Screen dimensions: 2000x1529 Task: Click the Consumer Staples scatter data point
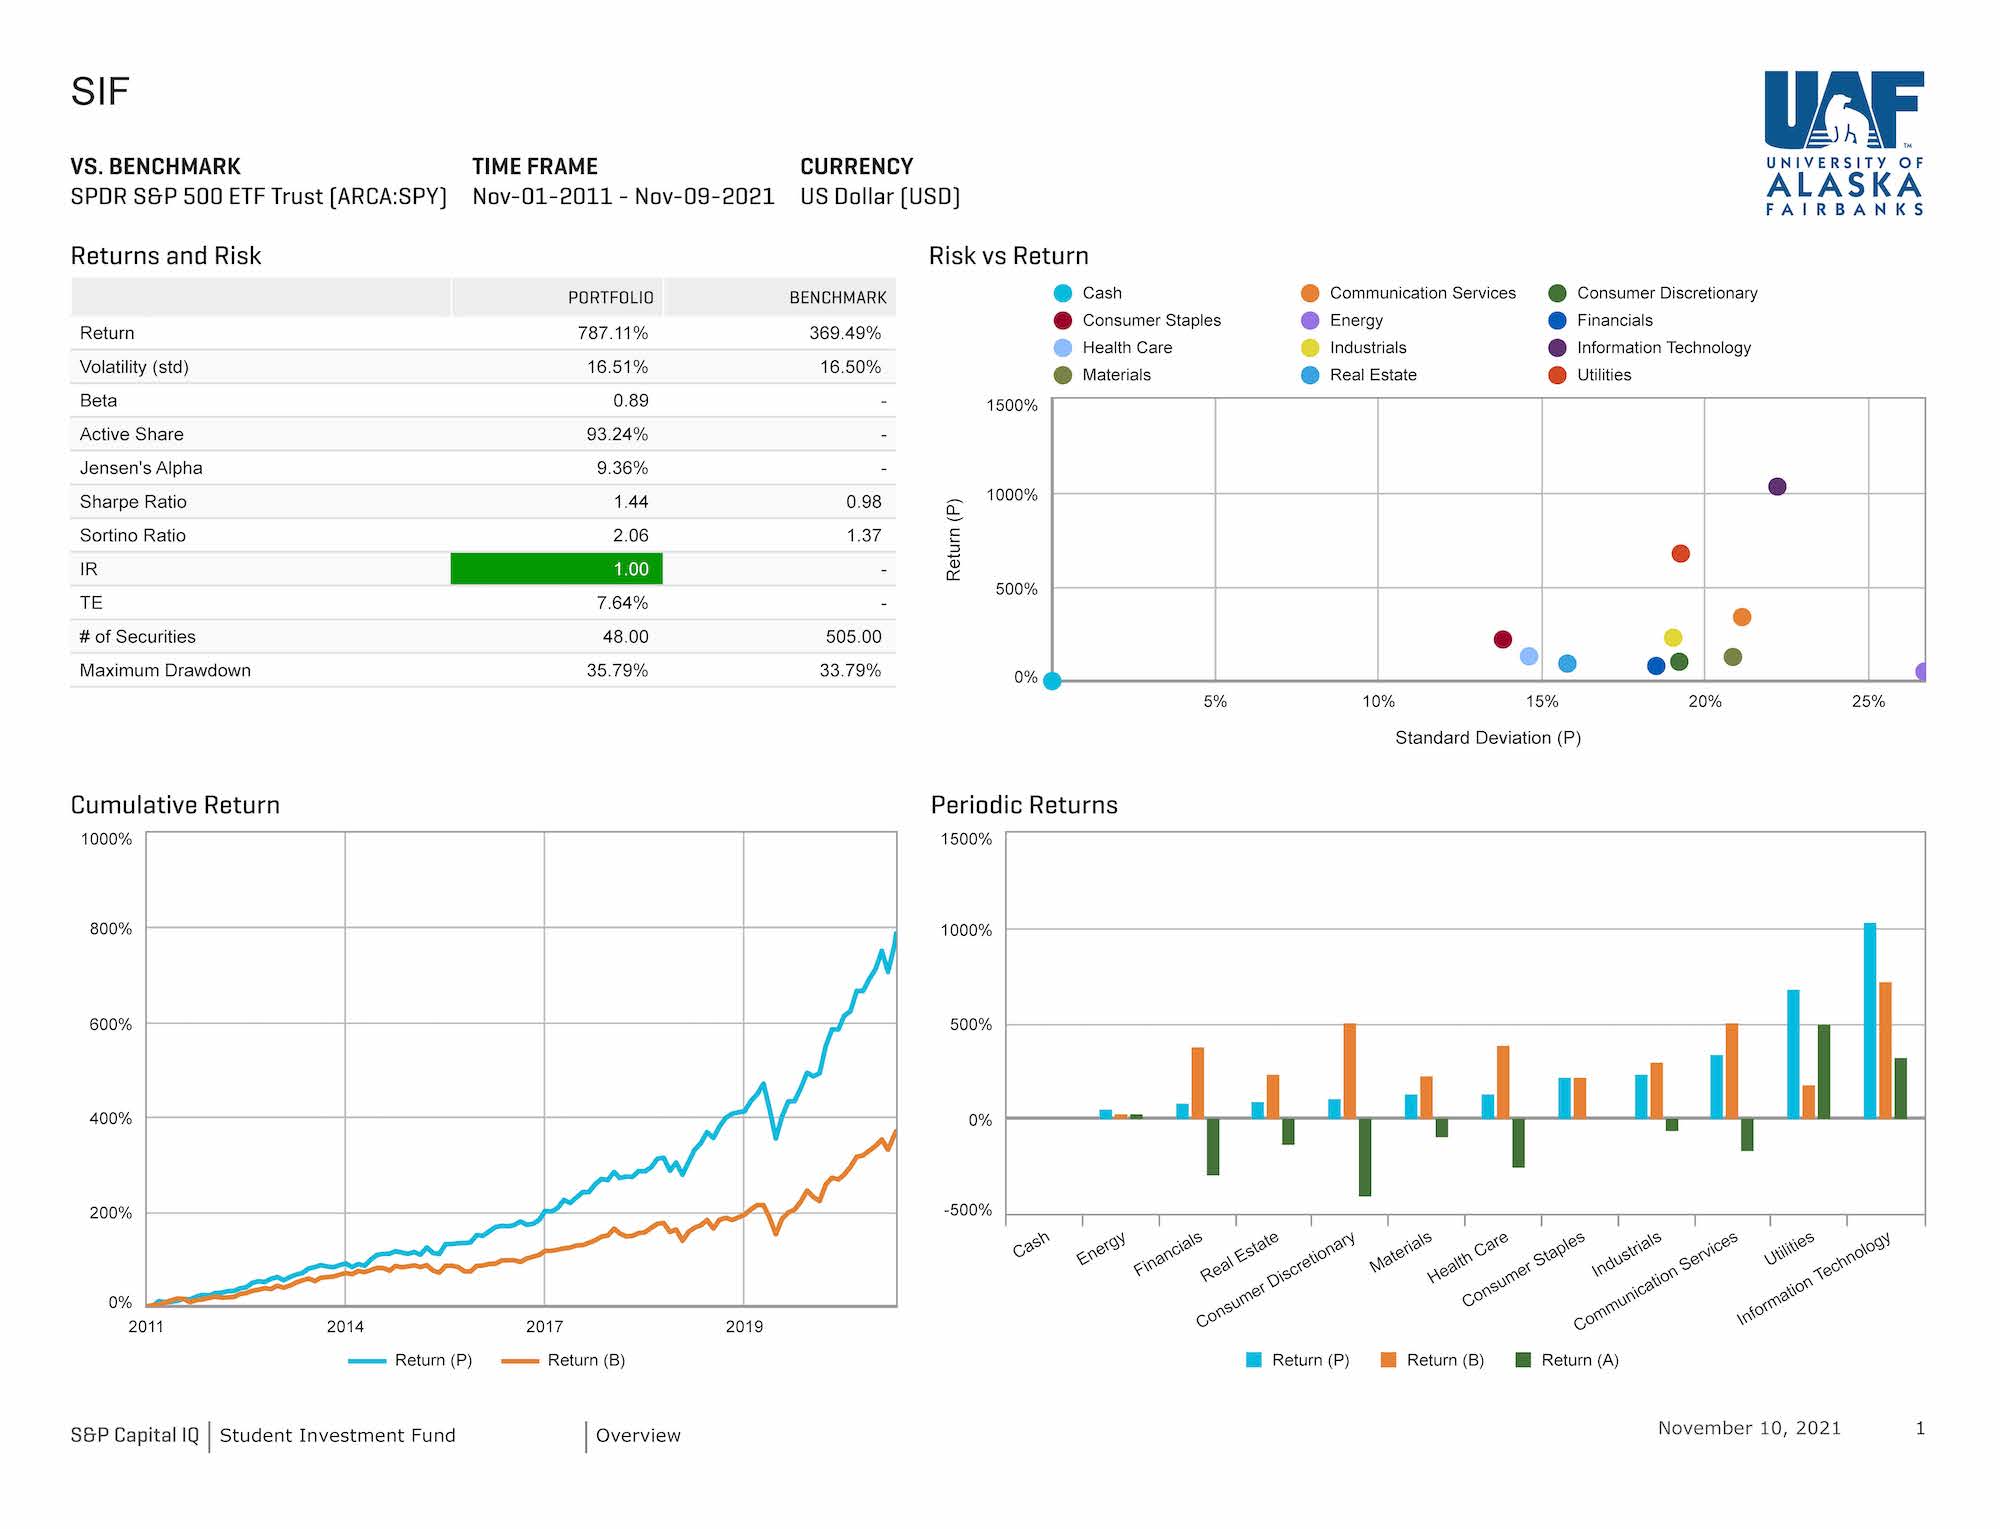pos(1502,640)
